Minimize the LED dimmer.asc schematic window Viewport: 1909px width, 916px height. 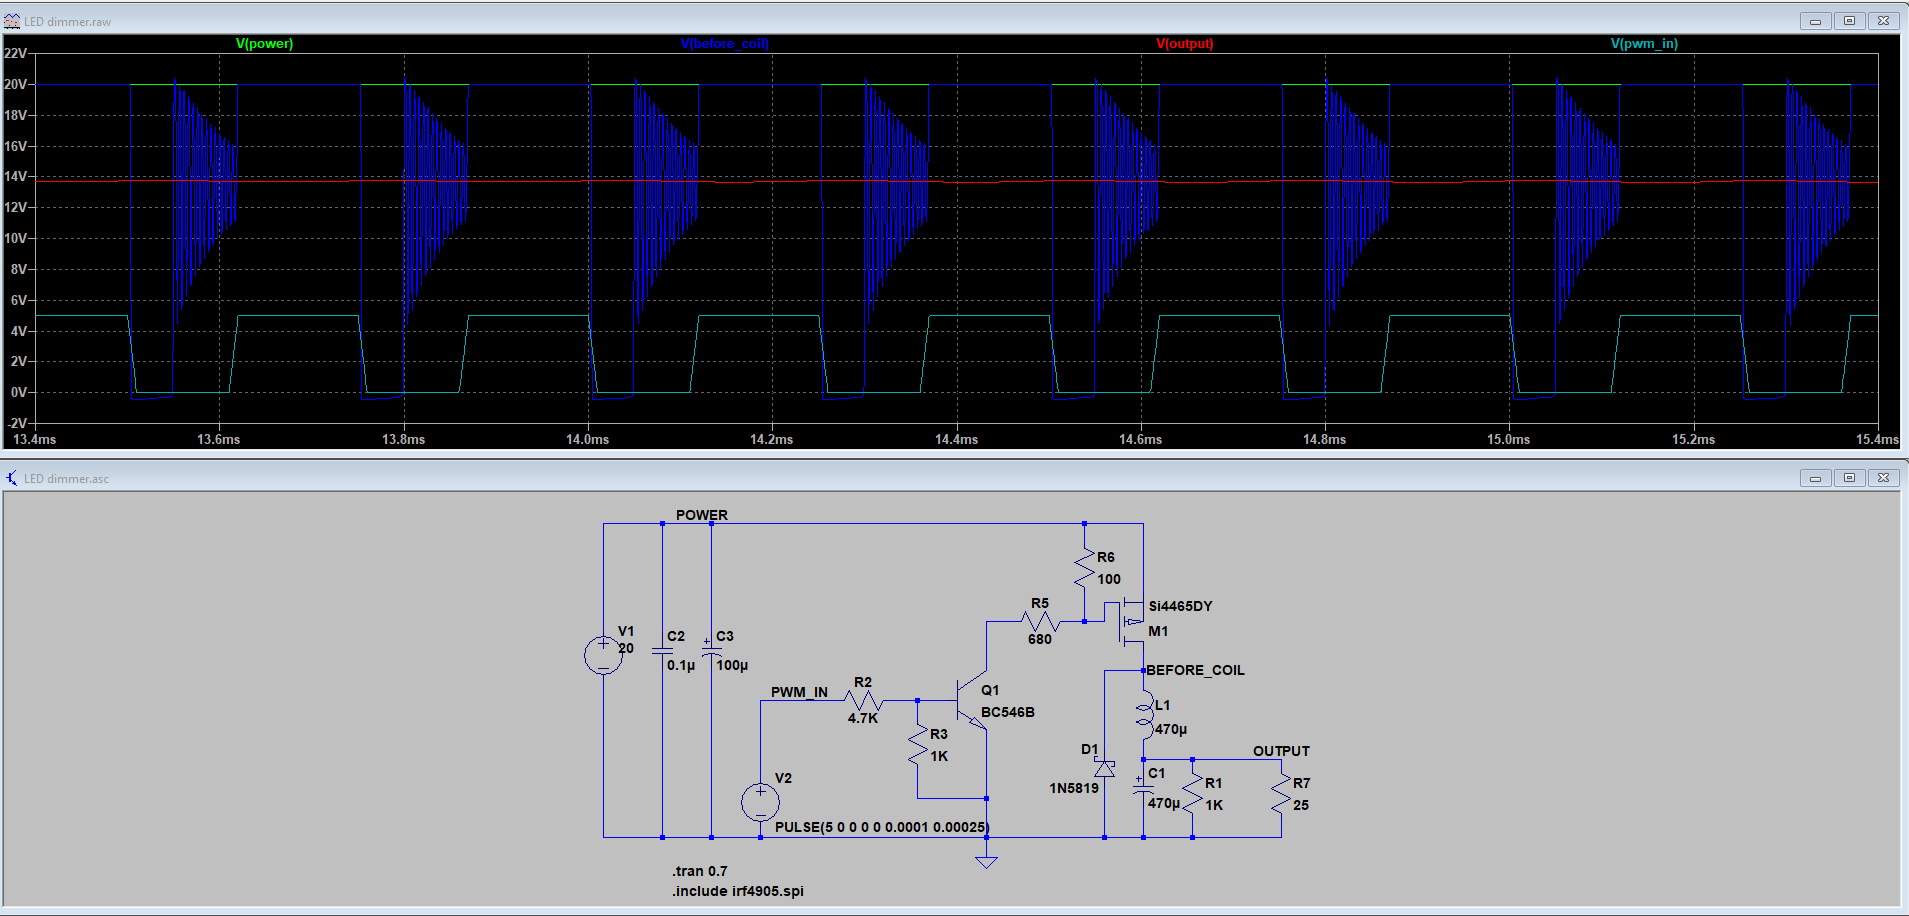(x=1815, y=478)
